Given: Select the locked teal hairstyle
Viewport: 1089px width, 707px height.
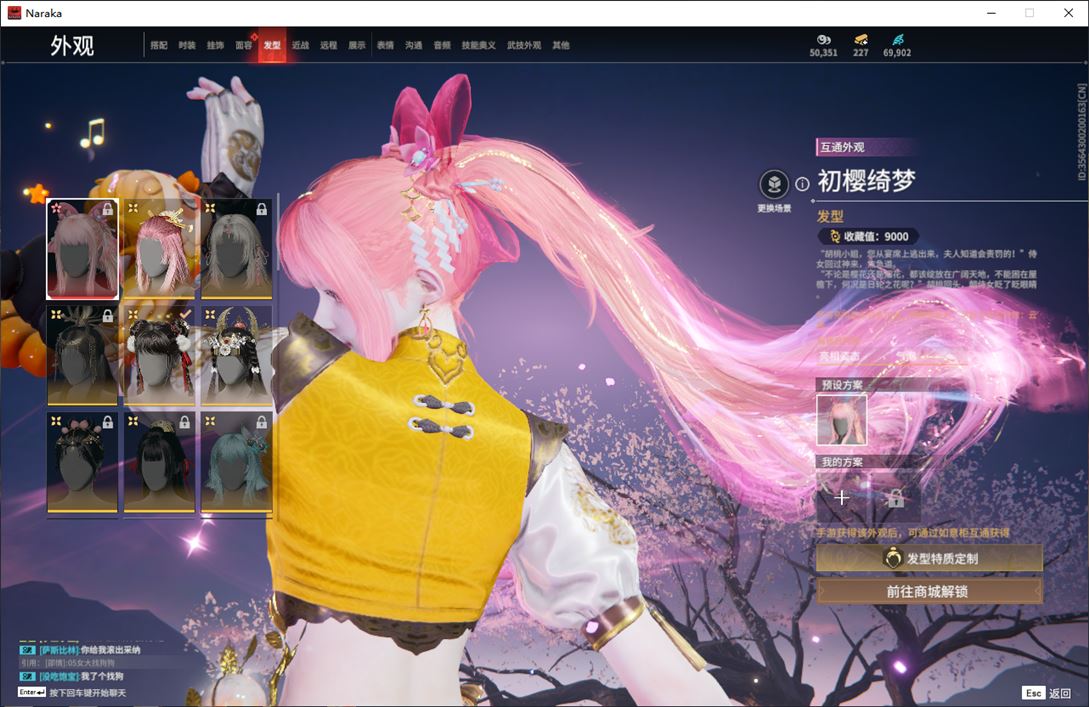Looking at the screenshot, I should [x=236, y=462].
